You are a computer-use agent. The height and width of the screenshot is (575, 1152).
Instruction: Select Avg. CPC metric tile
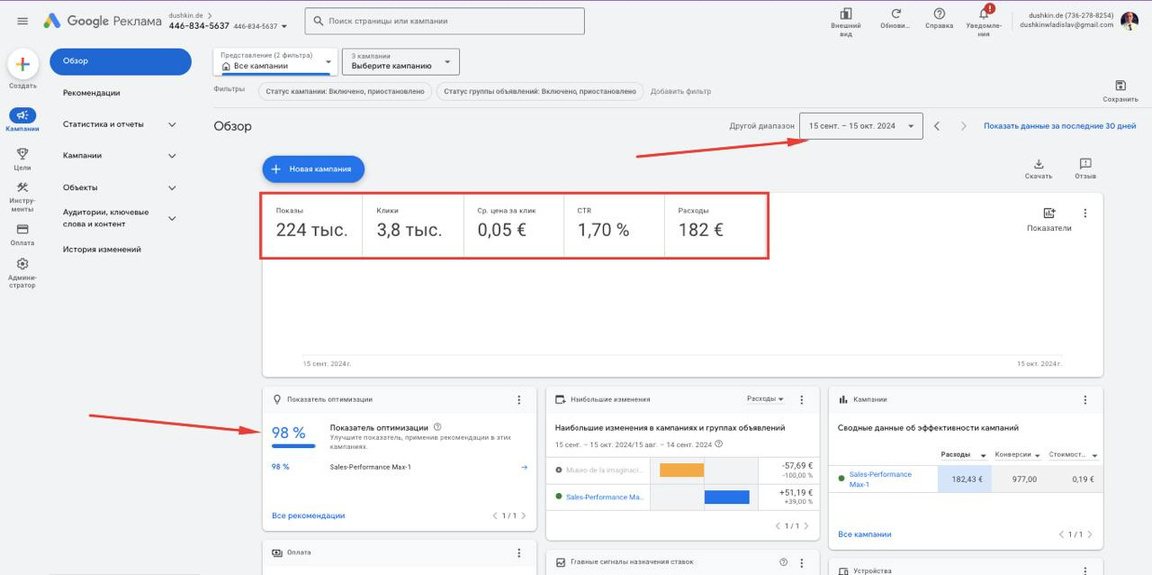pos(514,225)
